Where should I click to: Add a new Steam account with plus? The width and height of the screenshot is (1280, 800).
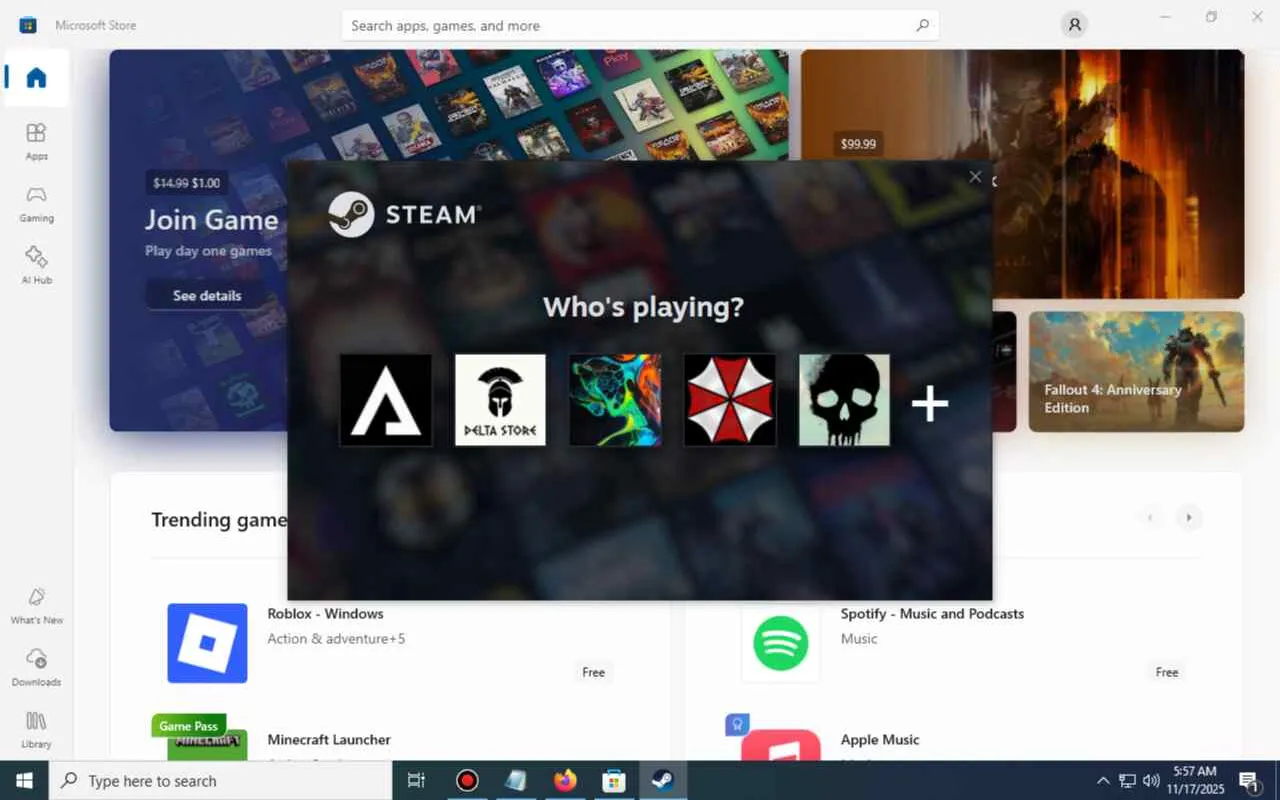pos(930,404)
